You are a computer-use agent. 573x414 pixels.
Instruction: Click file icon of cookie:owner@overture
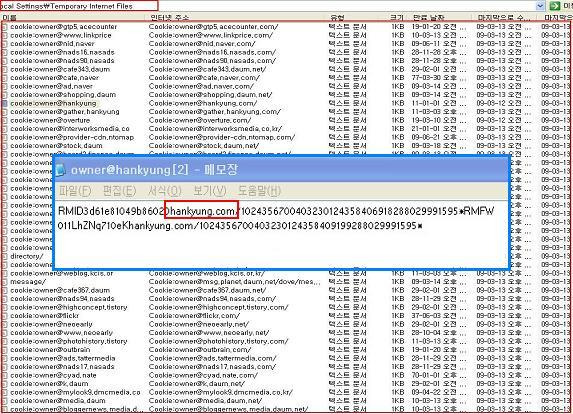(5, 120)
